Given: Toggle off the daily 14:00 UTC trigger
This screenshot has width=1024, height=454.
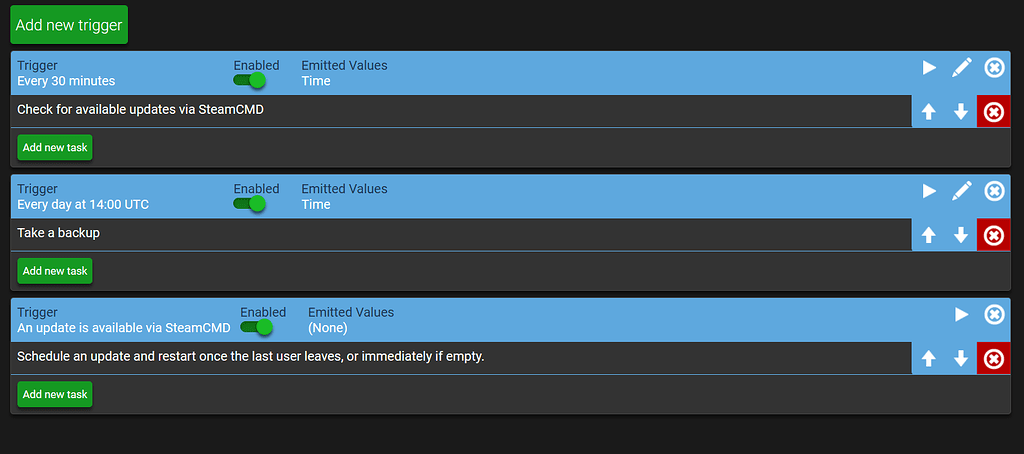Looking at the screenshot, I should (x=250, y=204).
